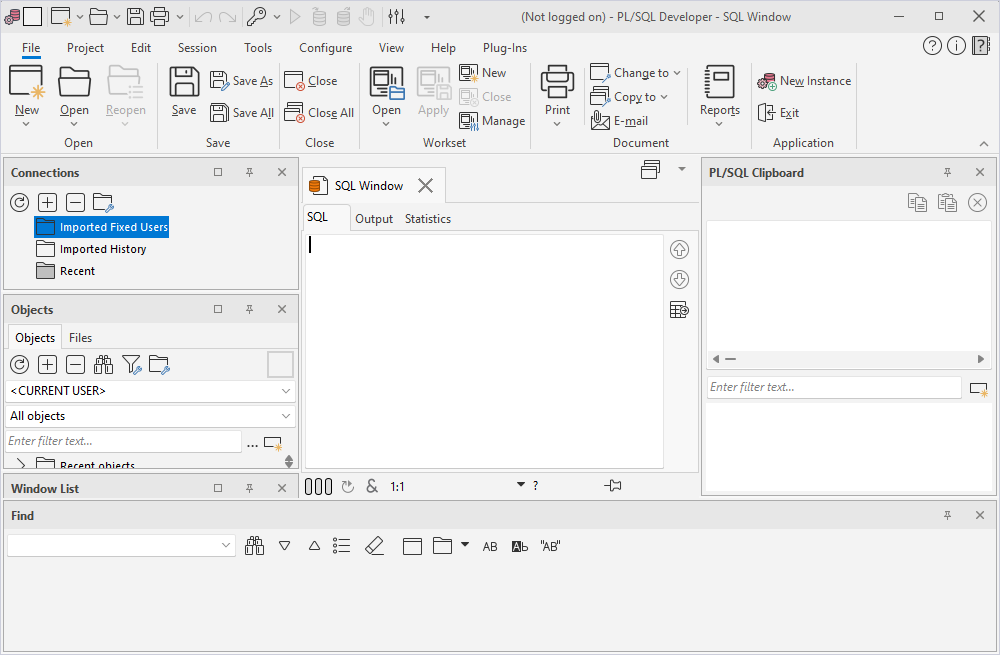This screenshot has width=1000, height=655.
Task: Select the Imported History folder
Action: click(x=91, y=249)
